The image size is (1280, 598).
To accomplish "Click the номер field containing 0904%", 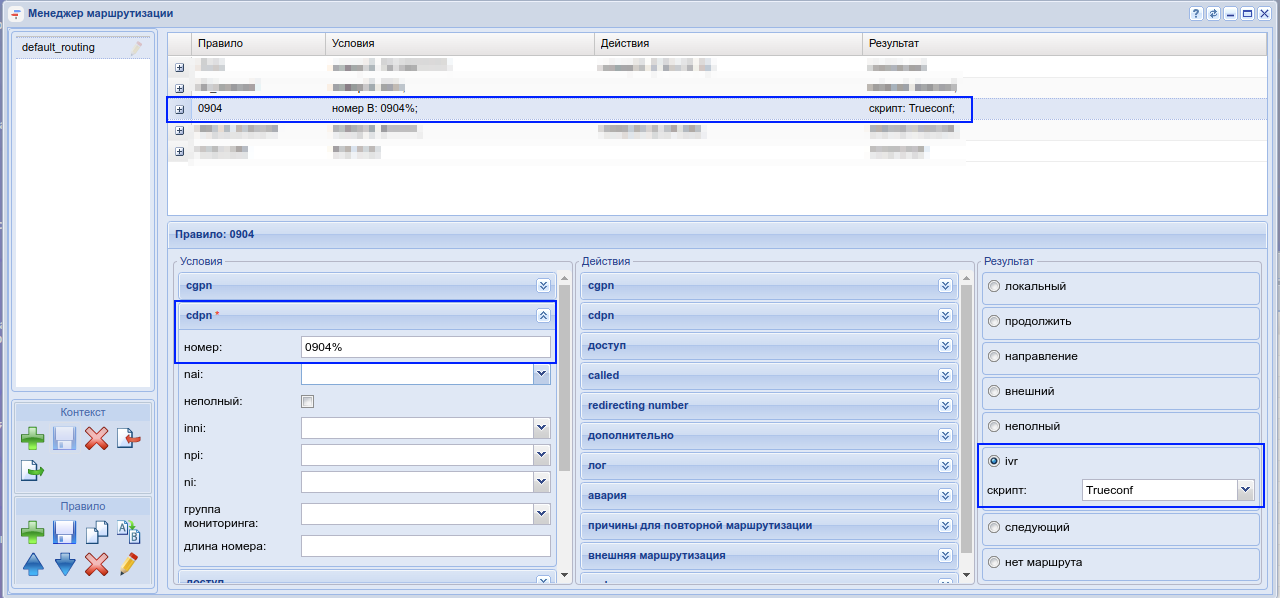I will pos(426,347).
